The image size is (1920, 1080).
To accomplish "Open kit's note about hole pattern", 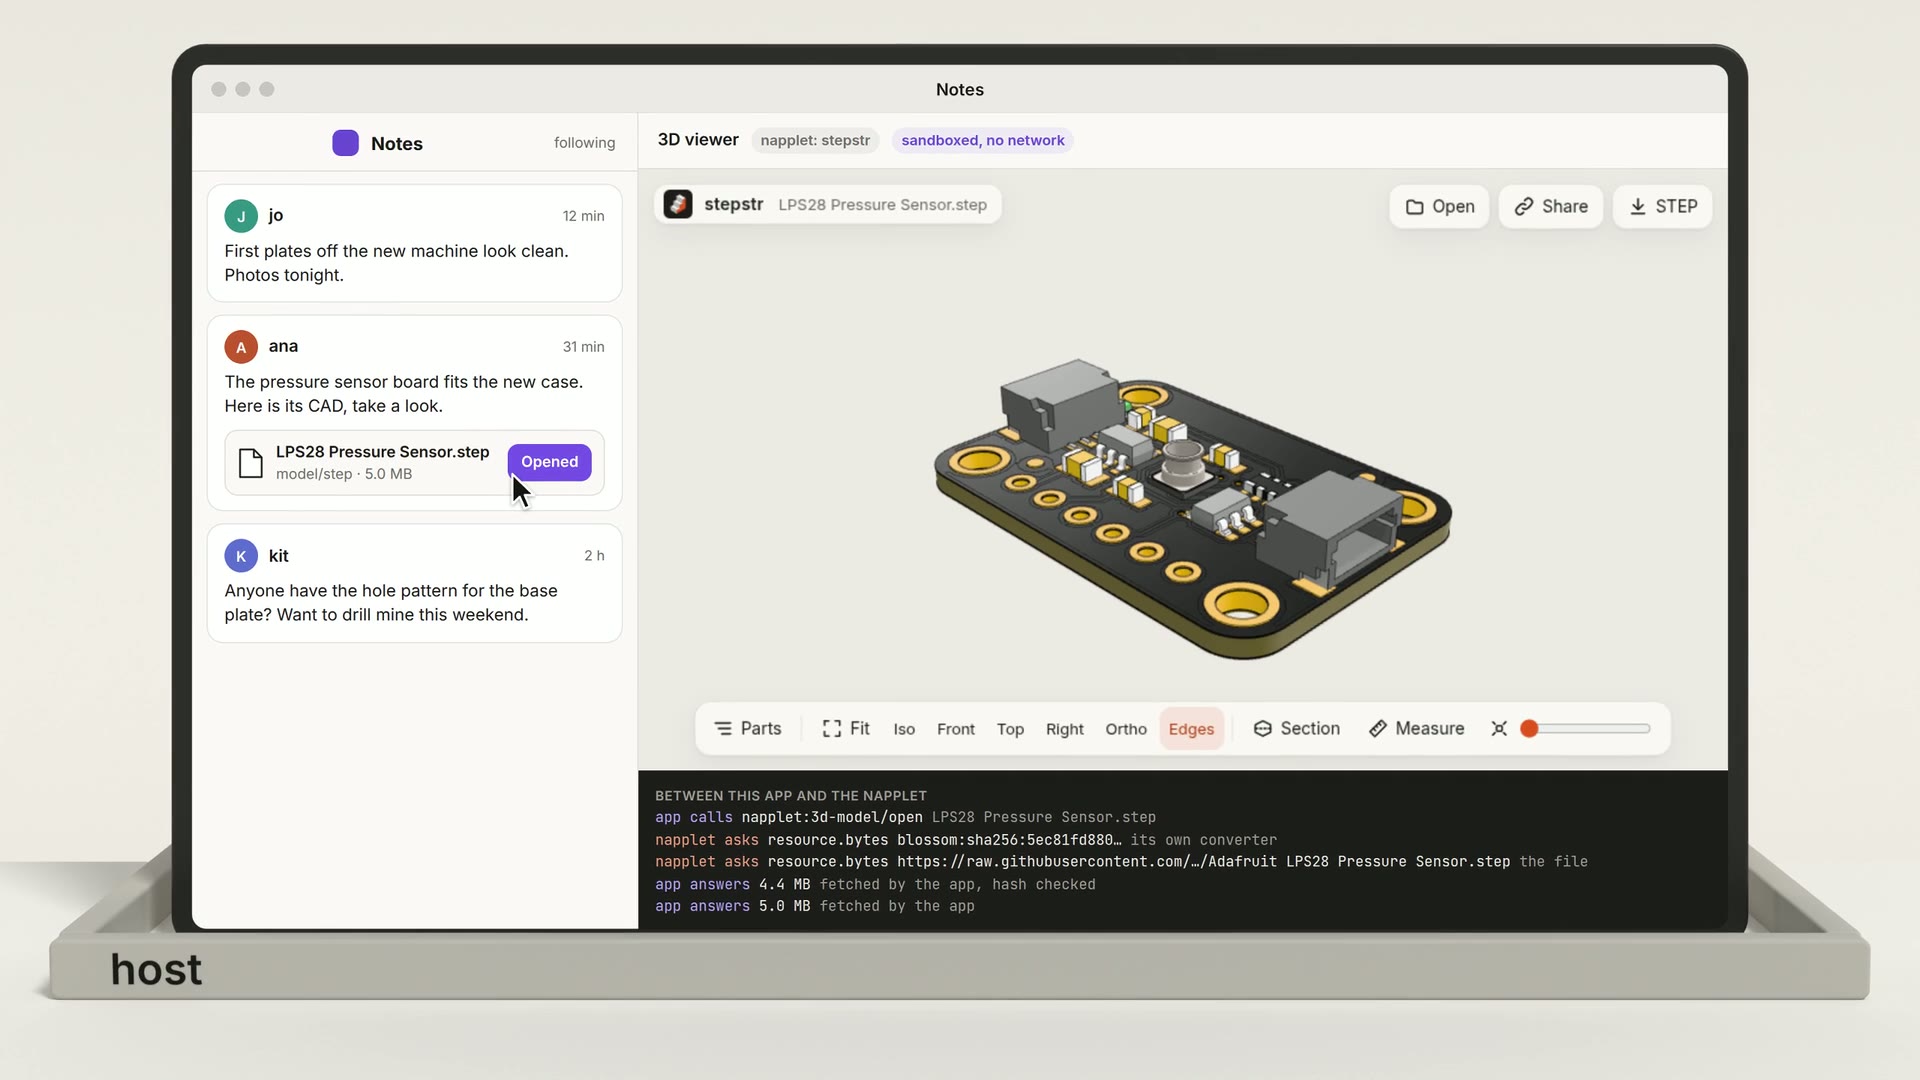I will click(x=414, y=583).
